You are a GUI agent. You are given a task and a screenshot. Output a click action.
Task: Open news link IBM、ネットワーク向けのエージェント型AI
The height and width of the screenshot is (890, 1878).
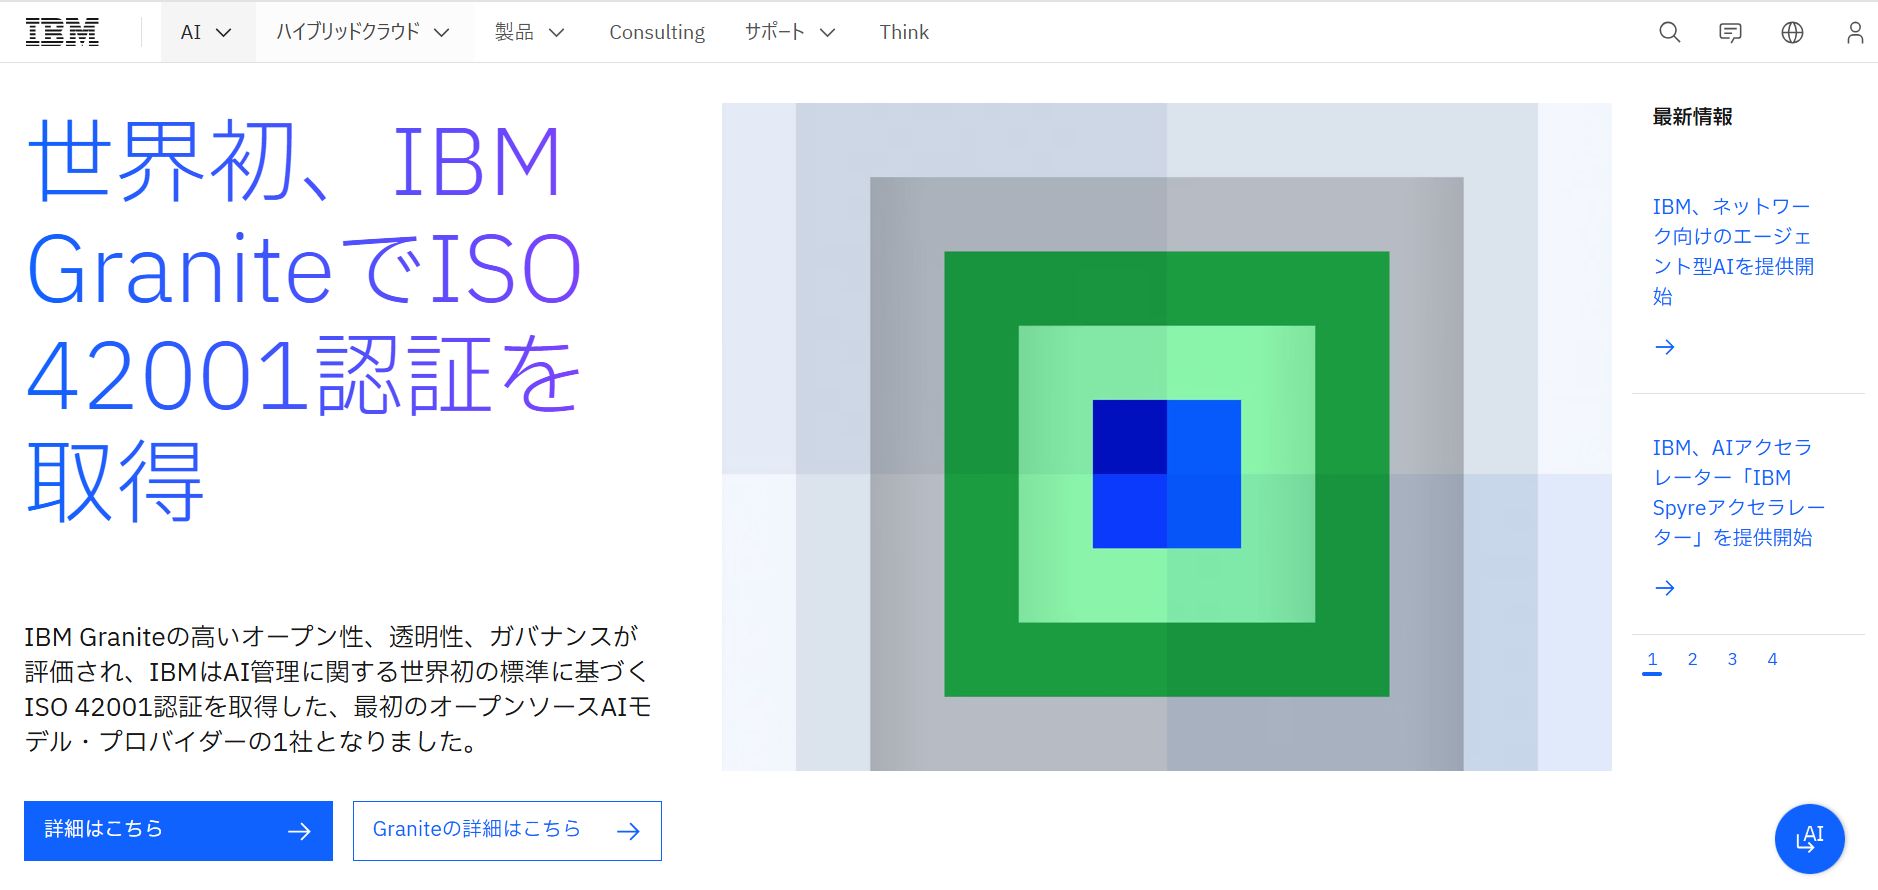point(1733,251)
